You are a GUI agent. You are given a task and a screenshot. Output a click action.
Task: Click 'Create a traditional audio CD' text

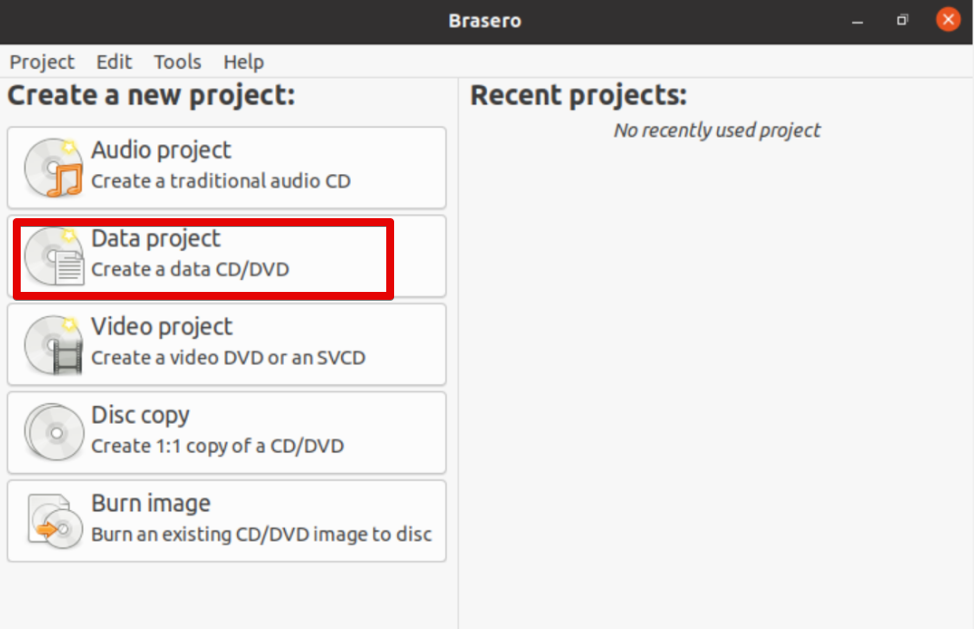click(221, 182)
